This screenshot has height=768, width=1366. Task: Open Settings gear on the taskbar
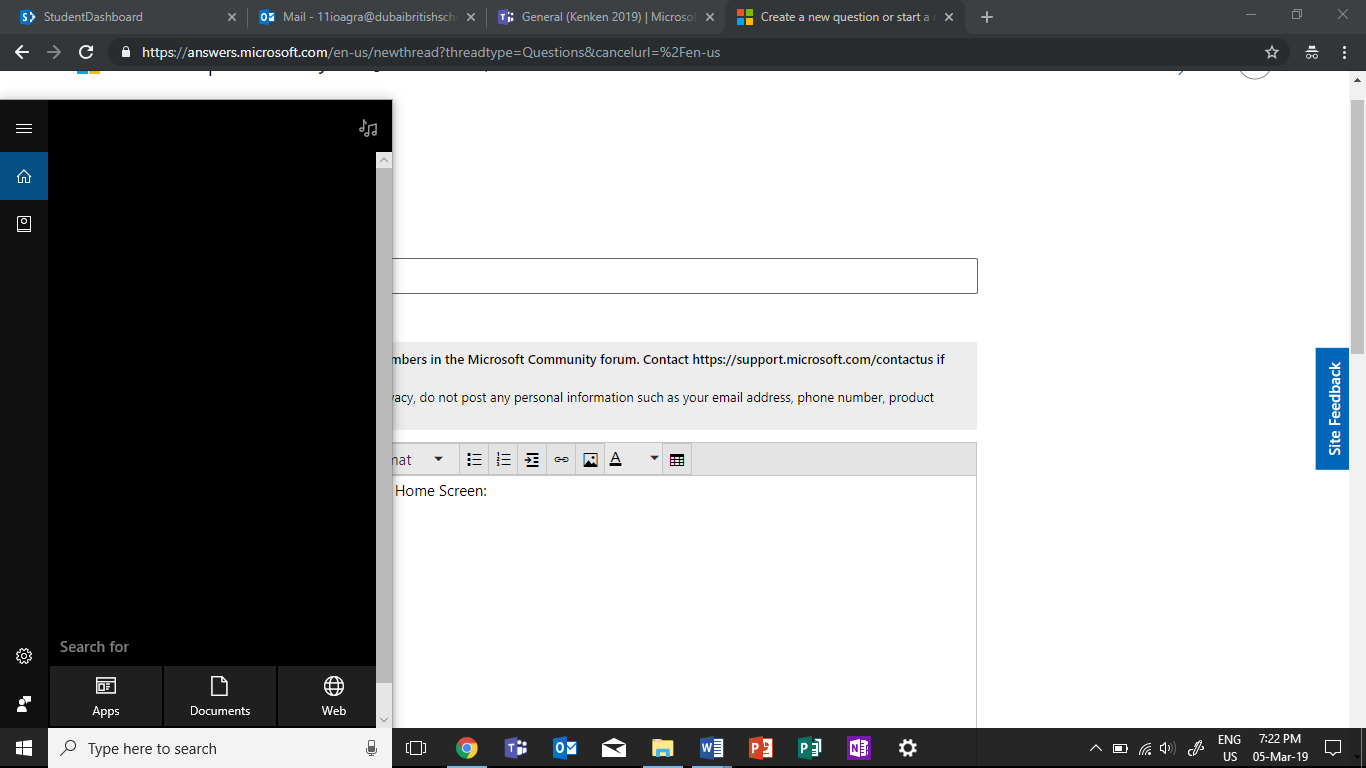[908, 748]
